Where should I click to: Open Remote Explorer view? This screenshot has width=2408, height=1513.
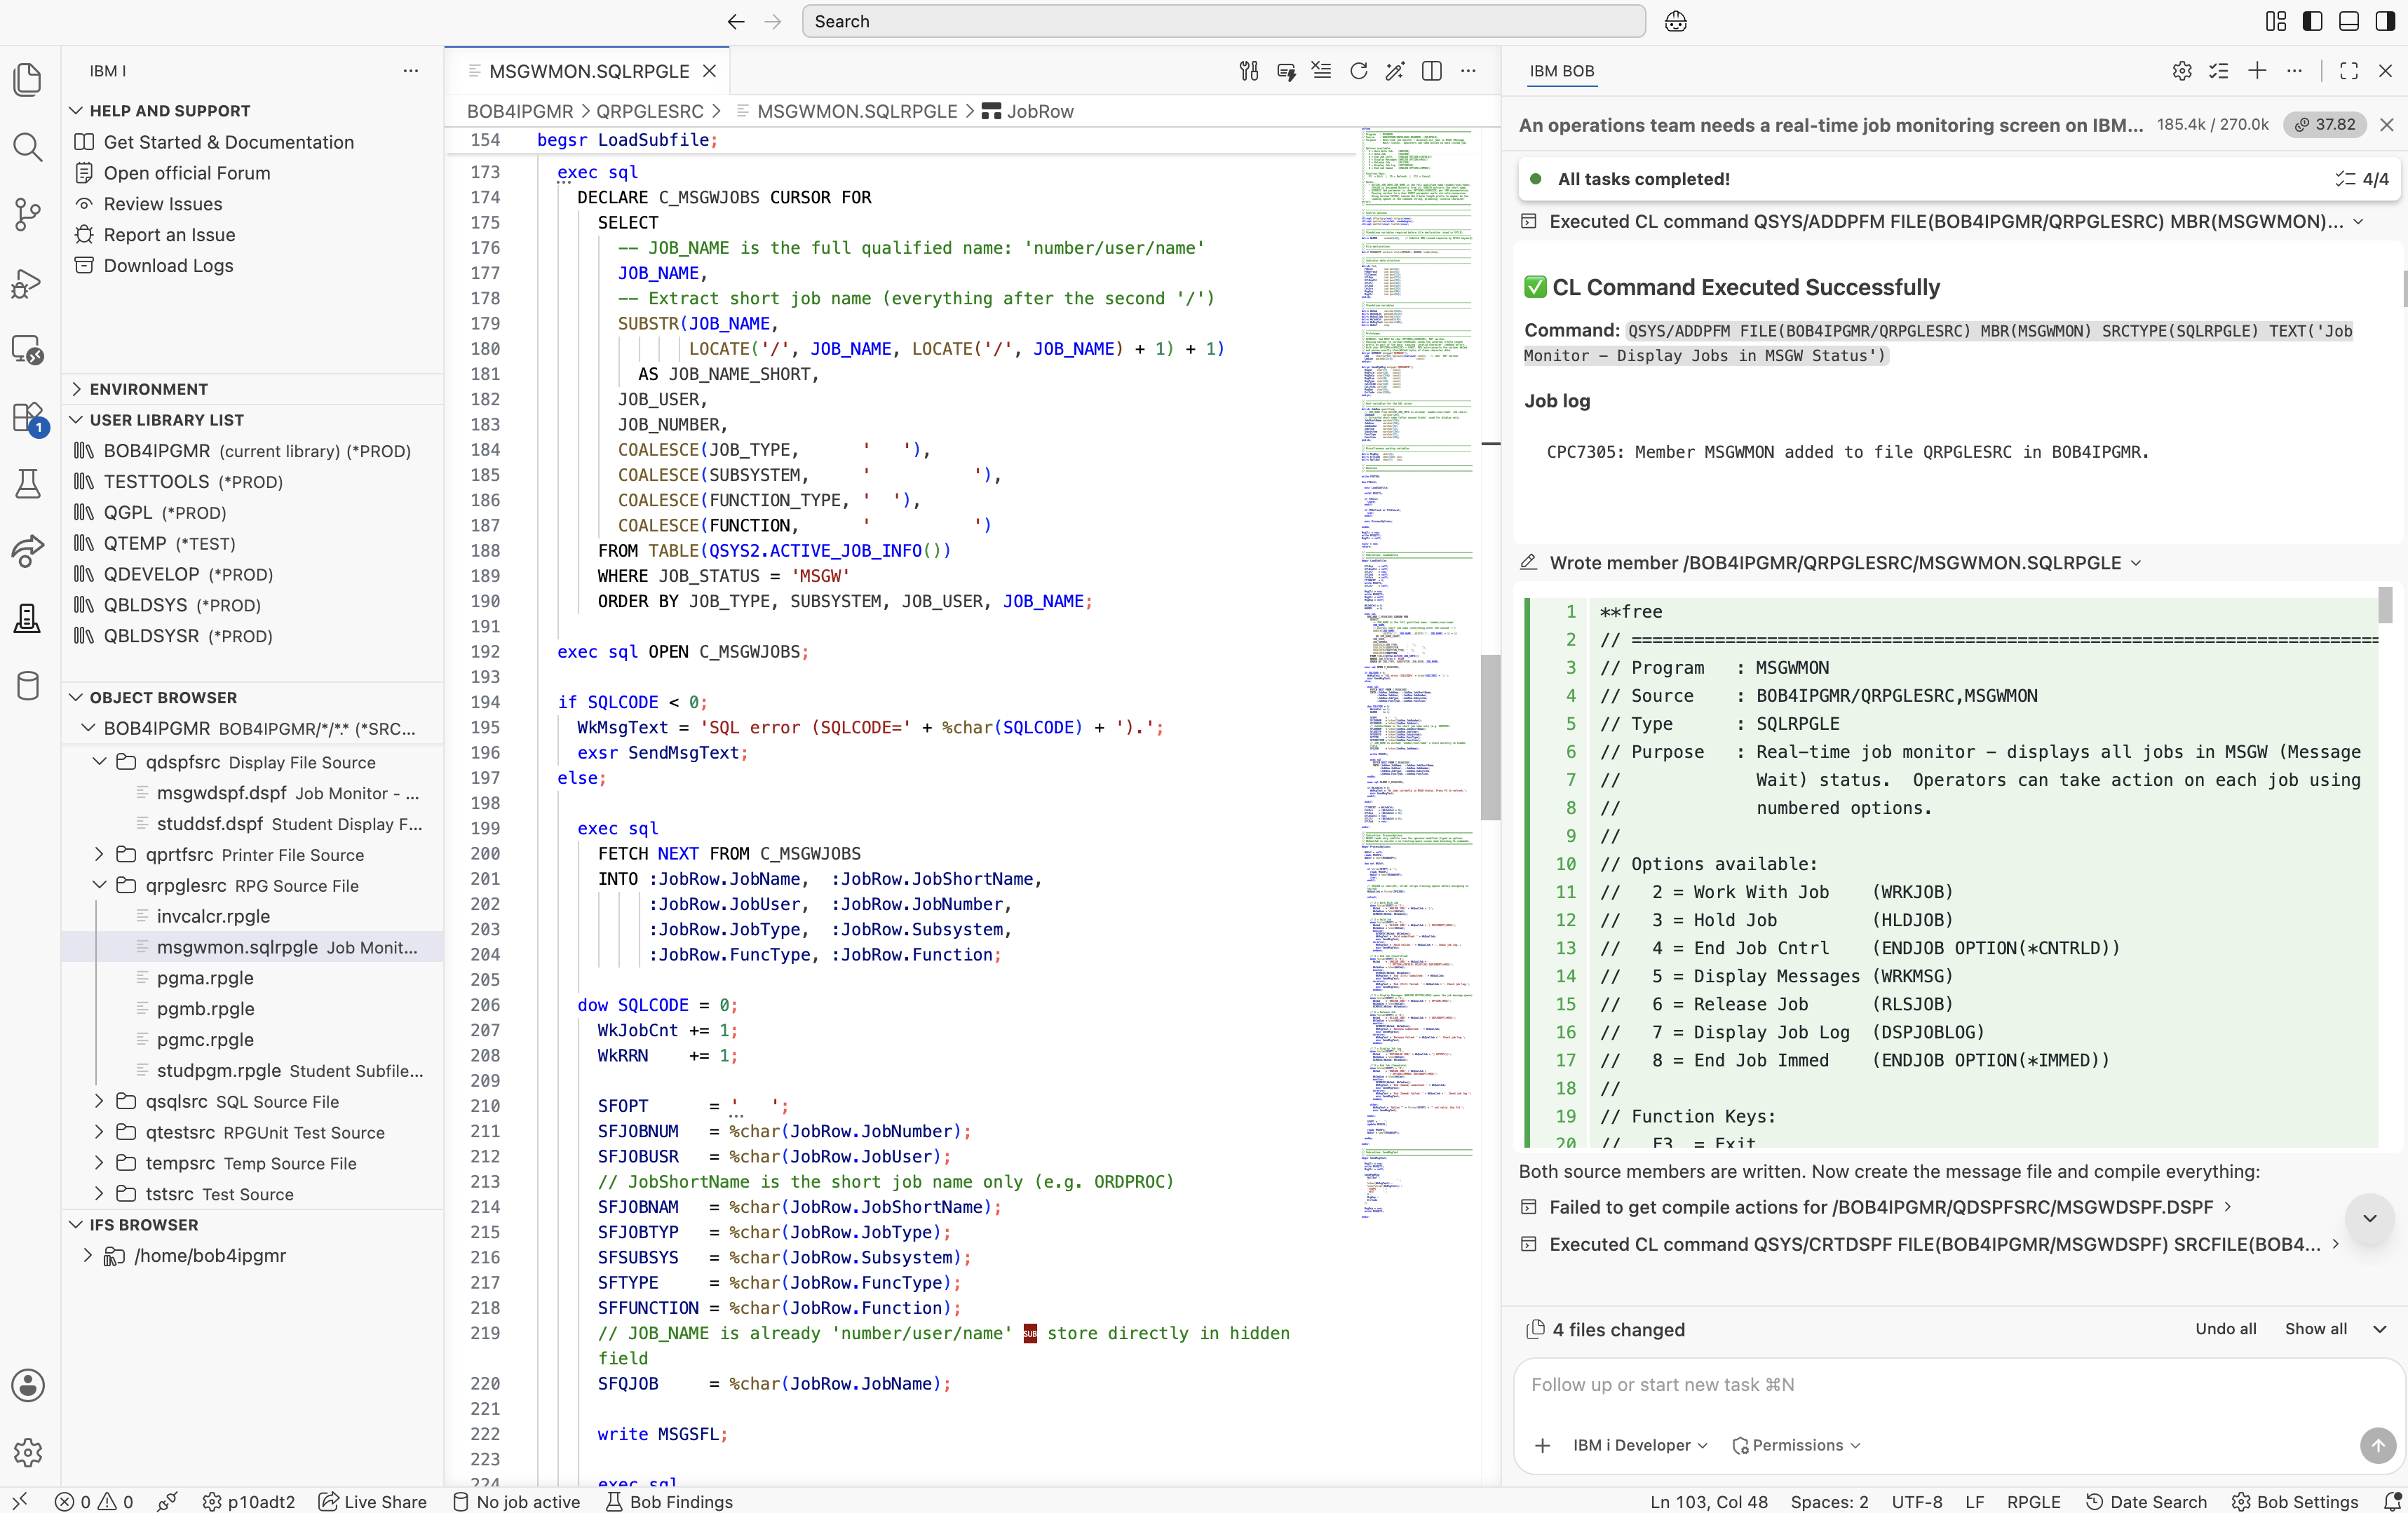pyautogui.click(x=28, y=350)
